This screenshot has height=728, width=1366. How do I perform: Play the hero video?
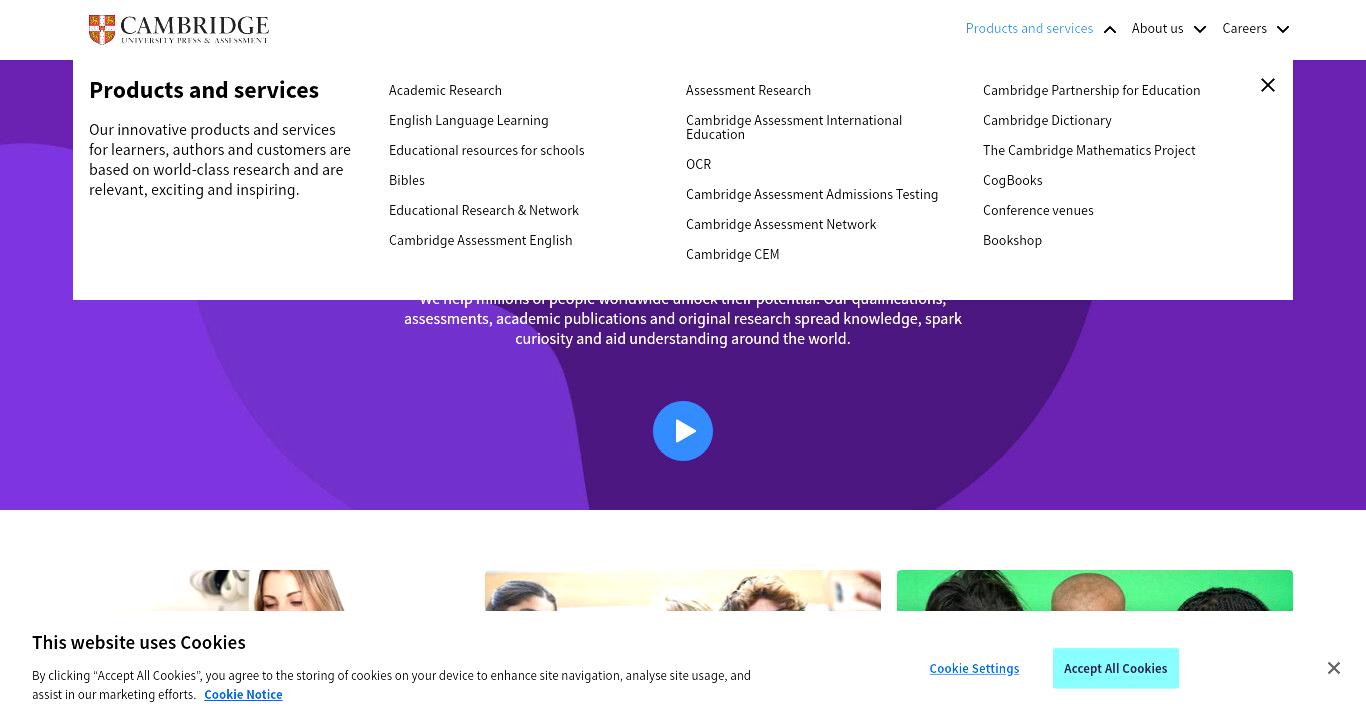[683, 431]
